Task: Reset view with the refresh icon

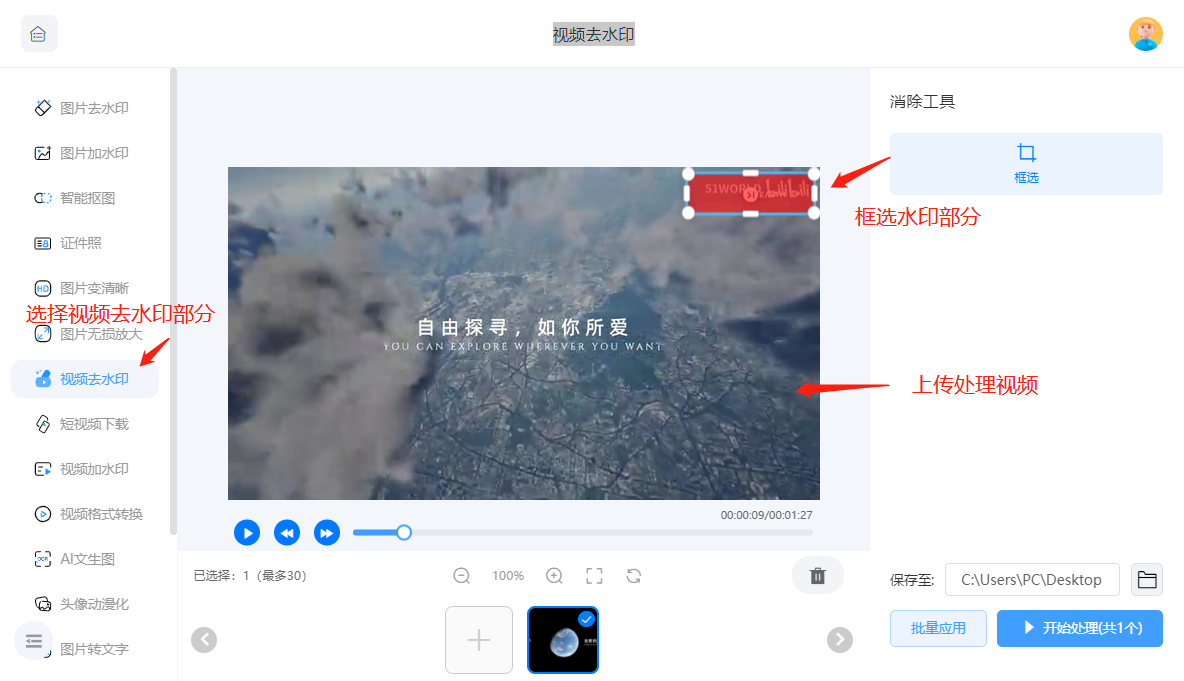Action: coord(634,576)
